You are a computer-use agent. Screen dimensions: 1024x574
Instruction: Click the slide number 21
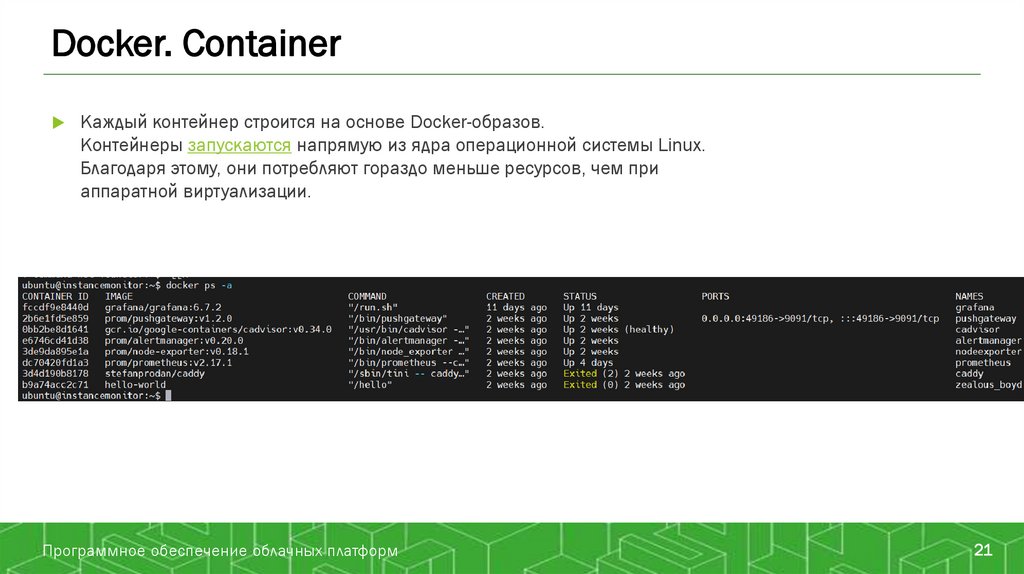984,550
